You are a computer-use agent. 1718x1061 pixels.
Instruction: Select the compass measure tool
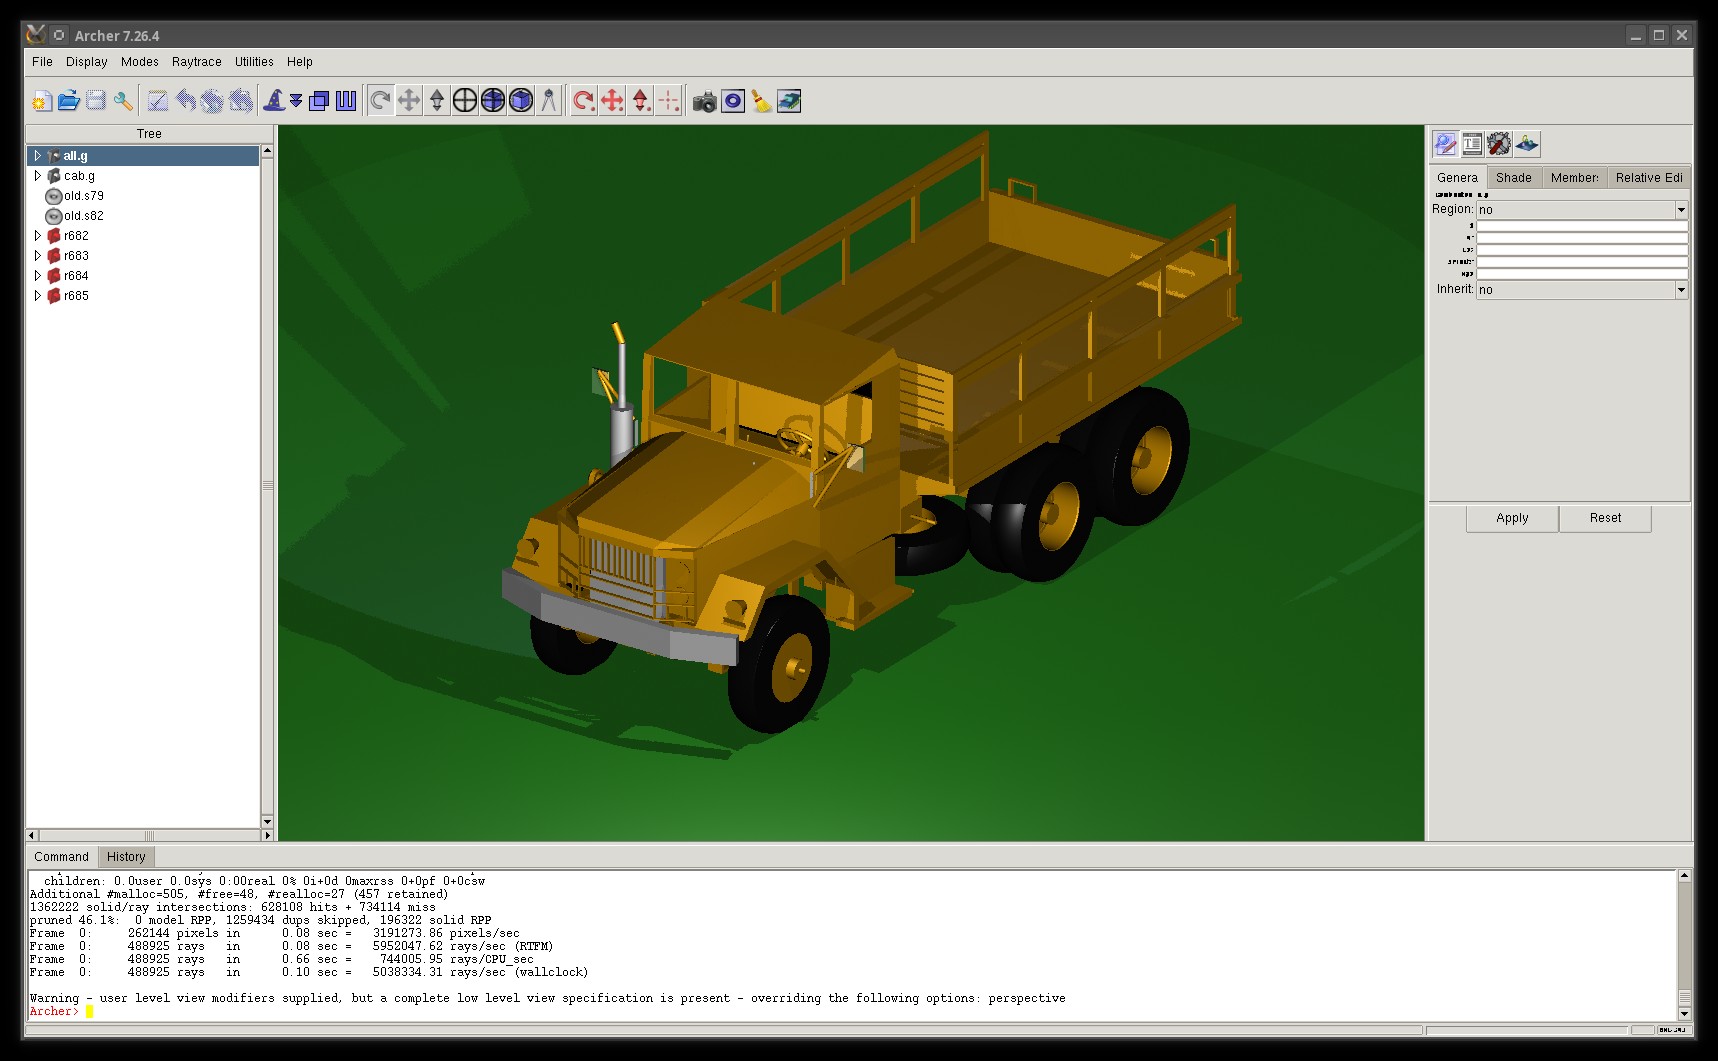click(548, 101)
